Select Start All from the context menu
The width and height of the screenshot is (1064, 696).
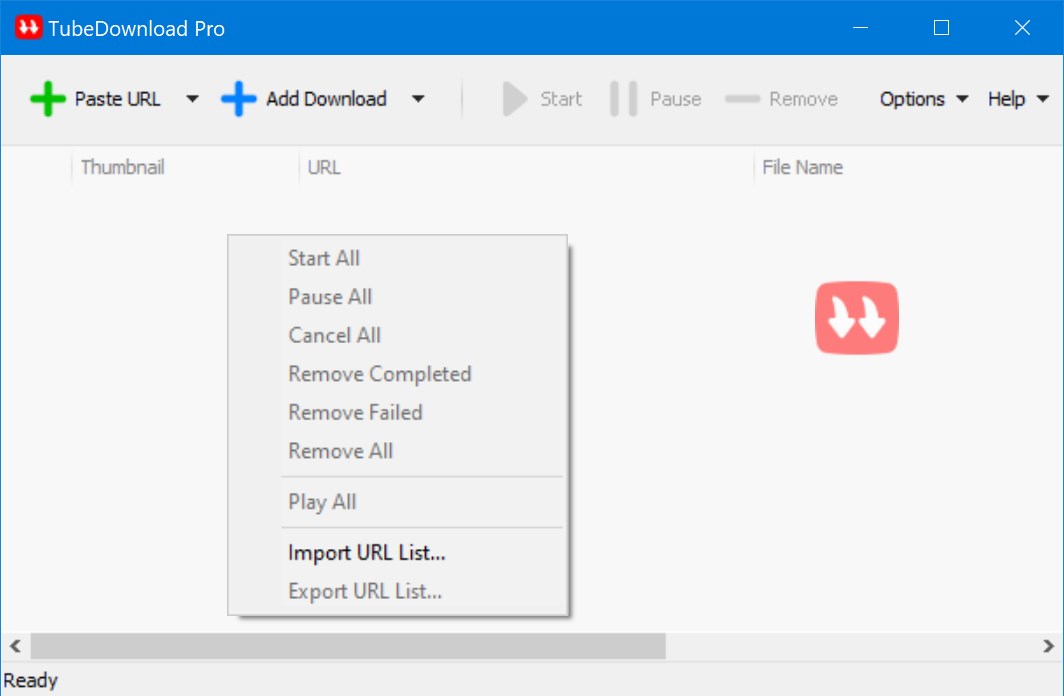coord(323,258)
